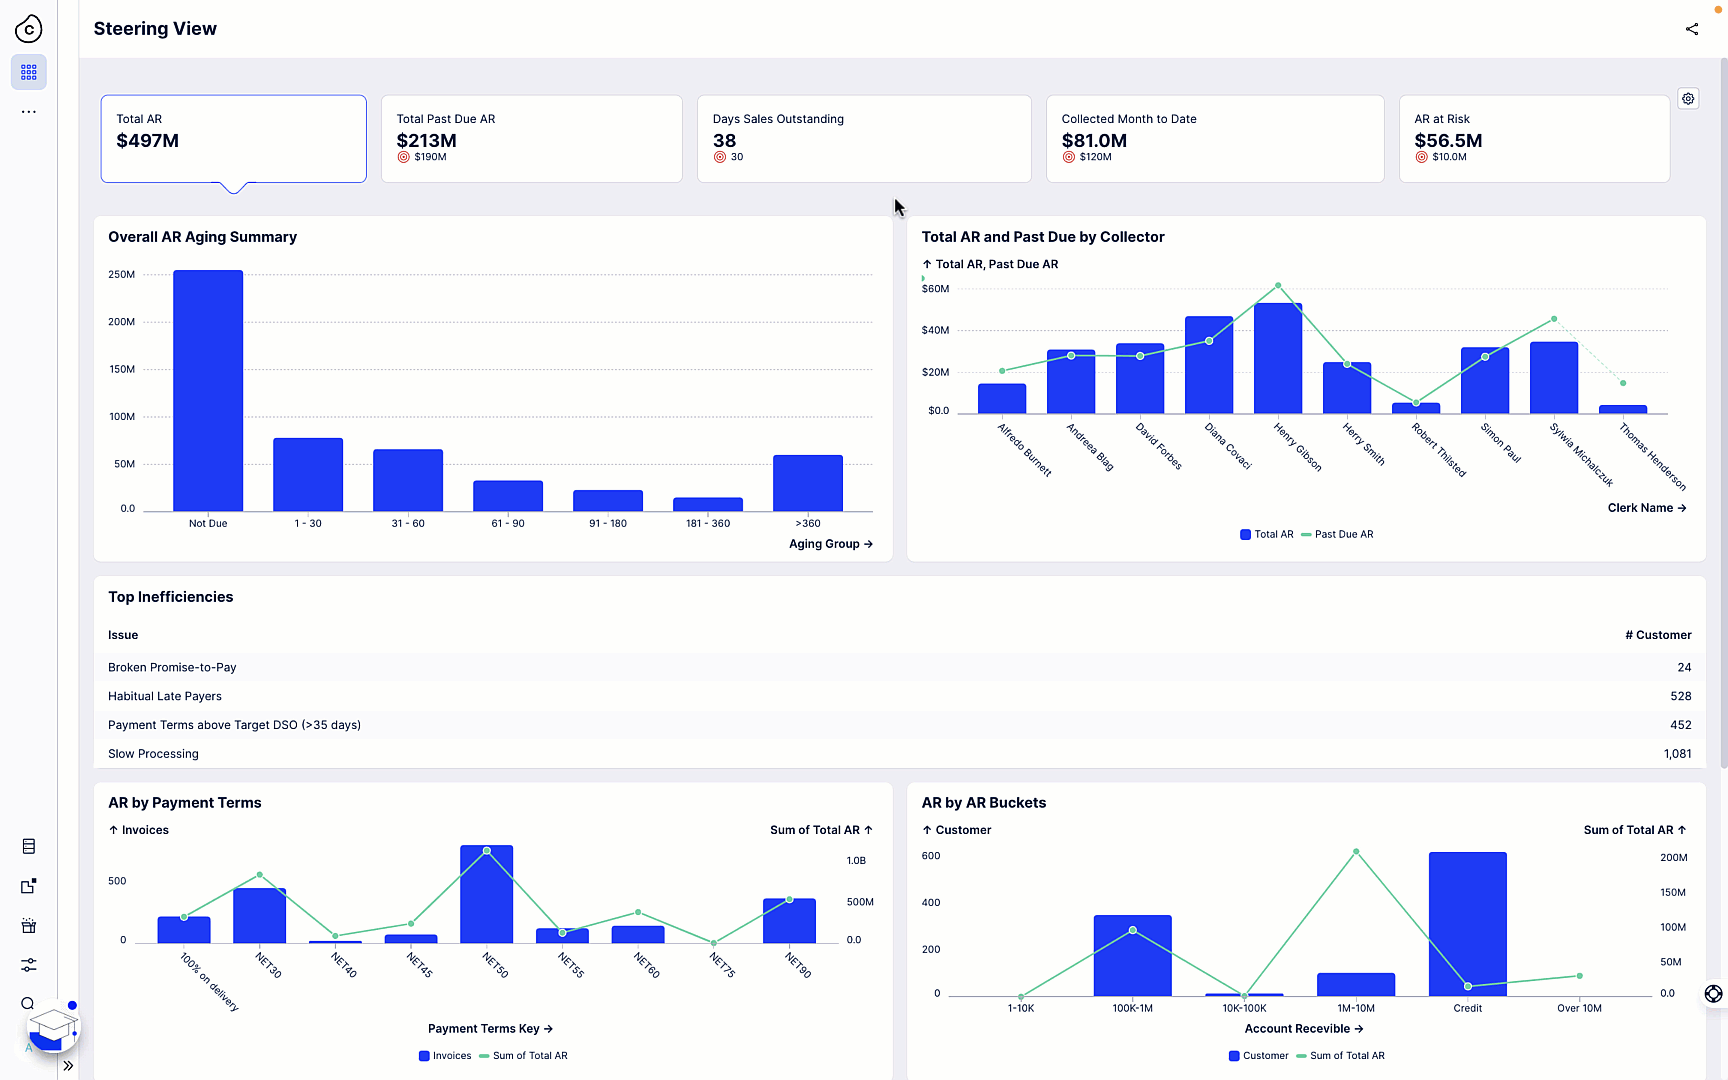Open the gift box feature icon in sidebar
Image resolution: width=1728 pixels, height=1080 pixels.
point(28,926)
